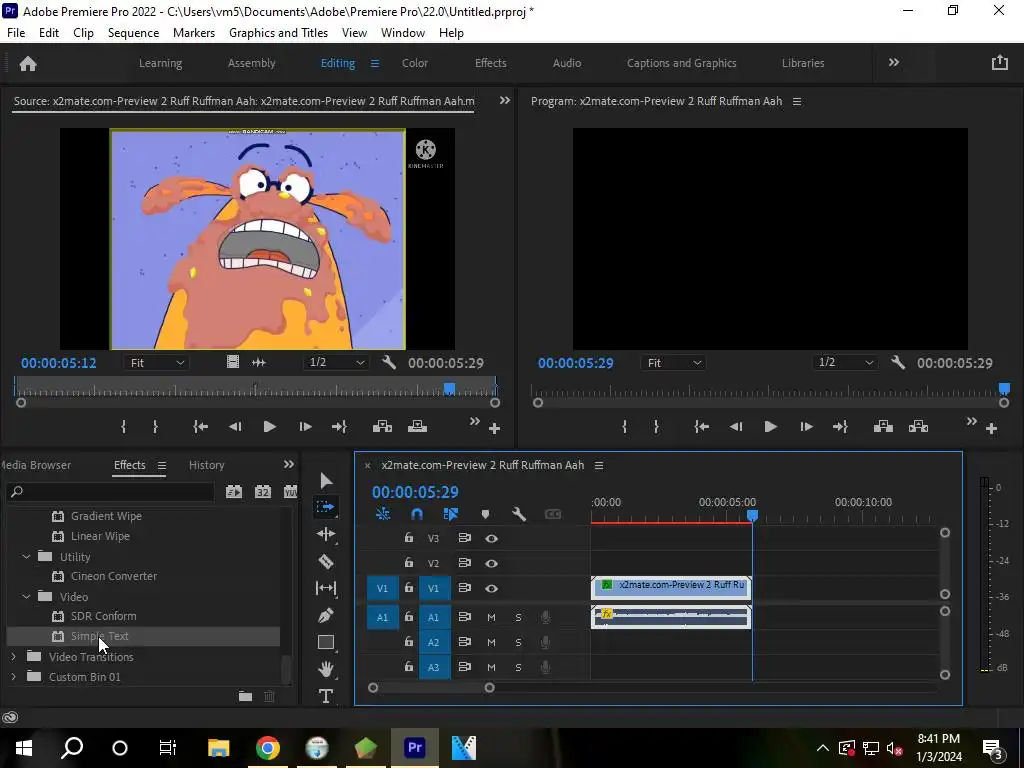The height and width of the screenshot is (768, 1024).
Task: Open the Graphics and Titles menu
Action: [278, 33]
